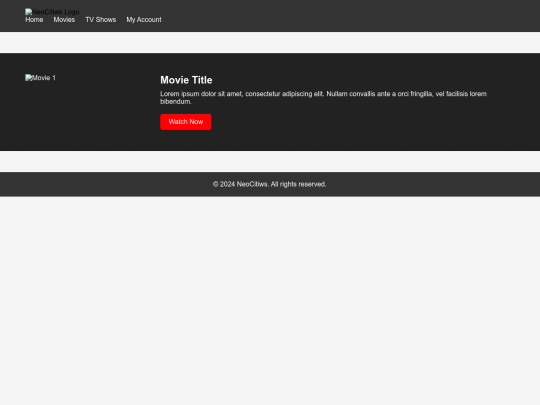Click the Movie Title heading
The width and height of the screenshot is (540, 405).
coord(186,80)
